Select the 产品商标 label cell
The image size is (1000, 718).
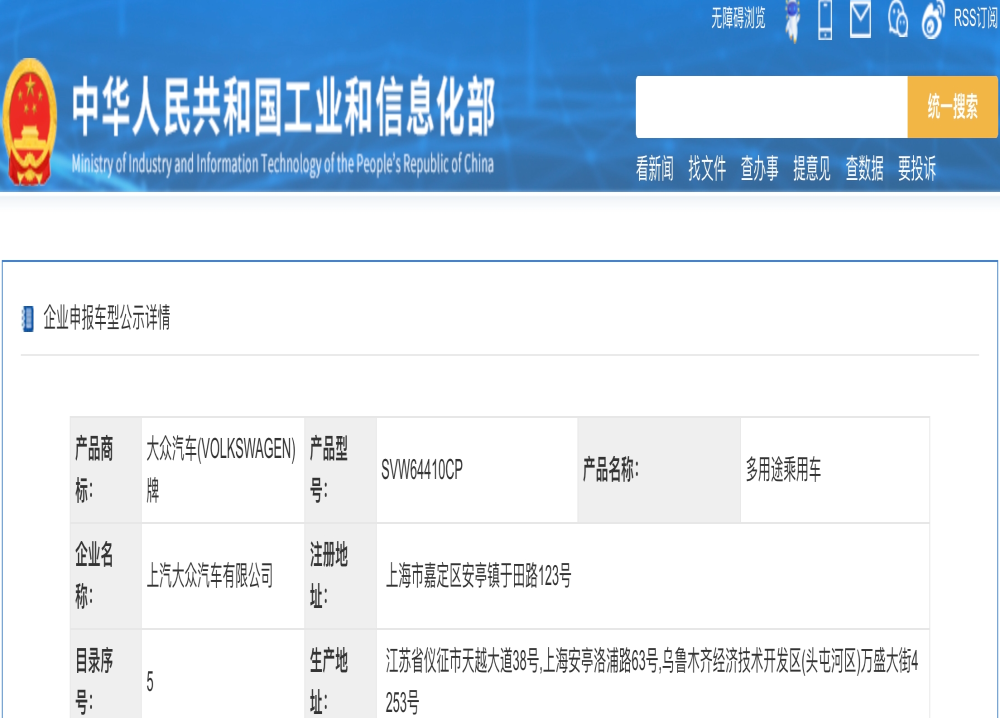click(x=106, y=470)
